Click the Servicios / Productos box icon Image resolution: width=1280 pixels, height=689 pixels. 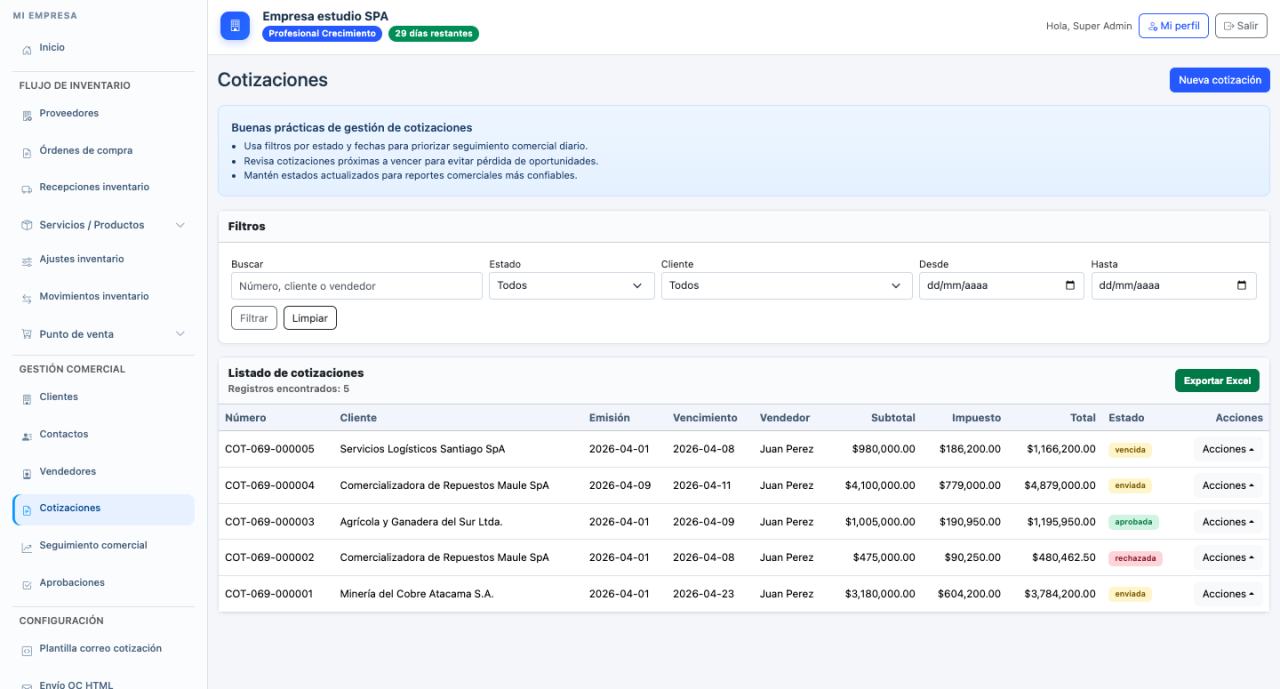click(27, 225)
